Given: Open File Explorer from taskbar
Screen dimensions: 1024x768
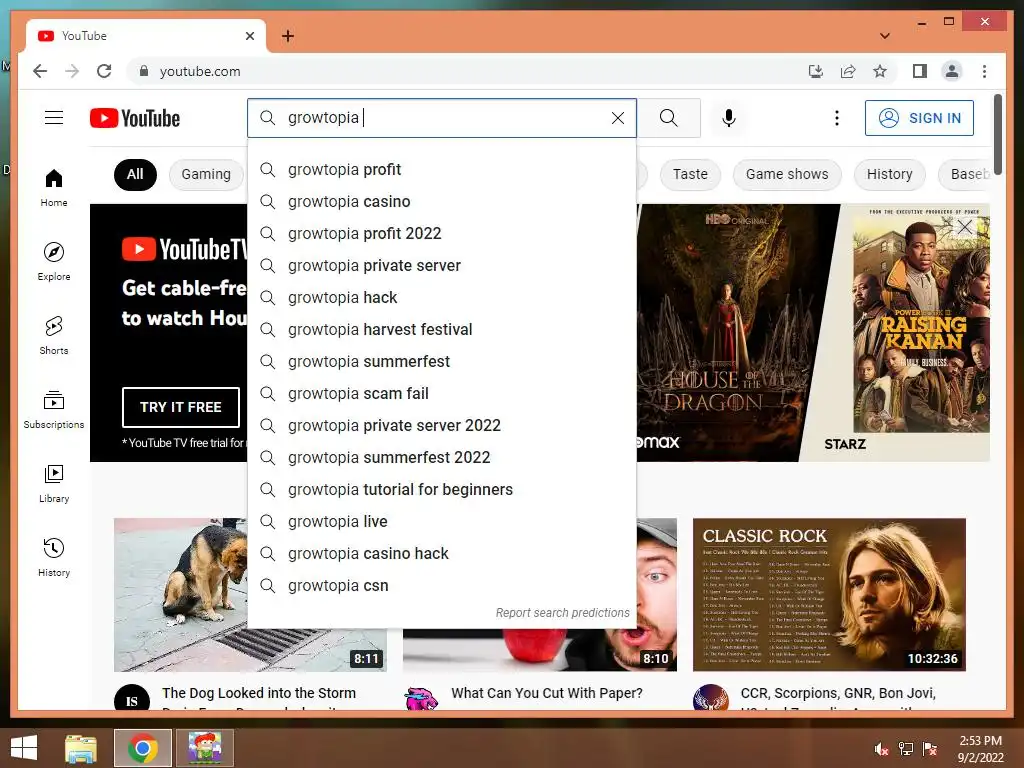Looking at the screenshot, I should (81, 748).
